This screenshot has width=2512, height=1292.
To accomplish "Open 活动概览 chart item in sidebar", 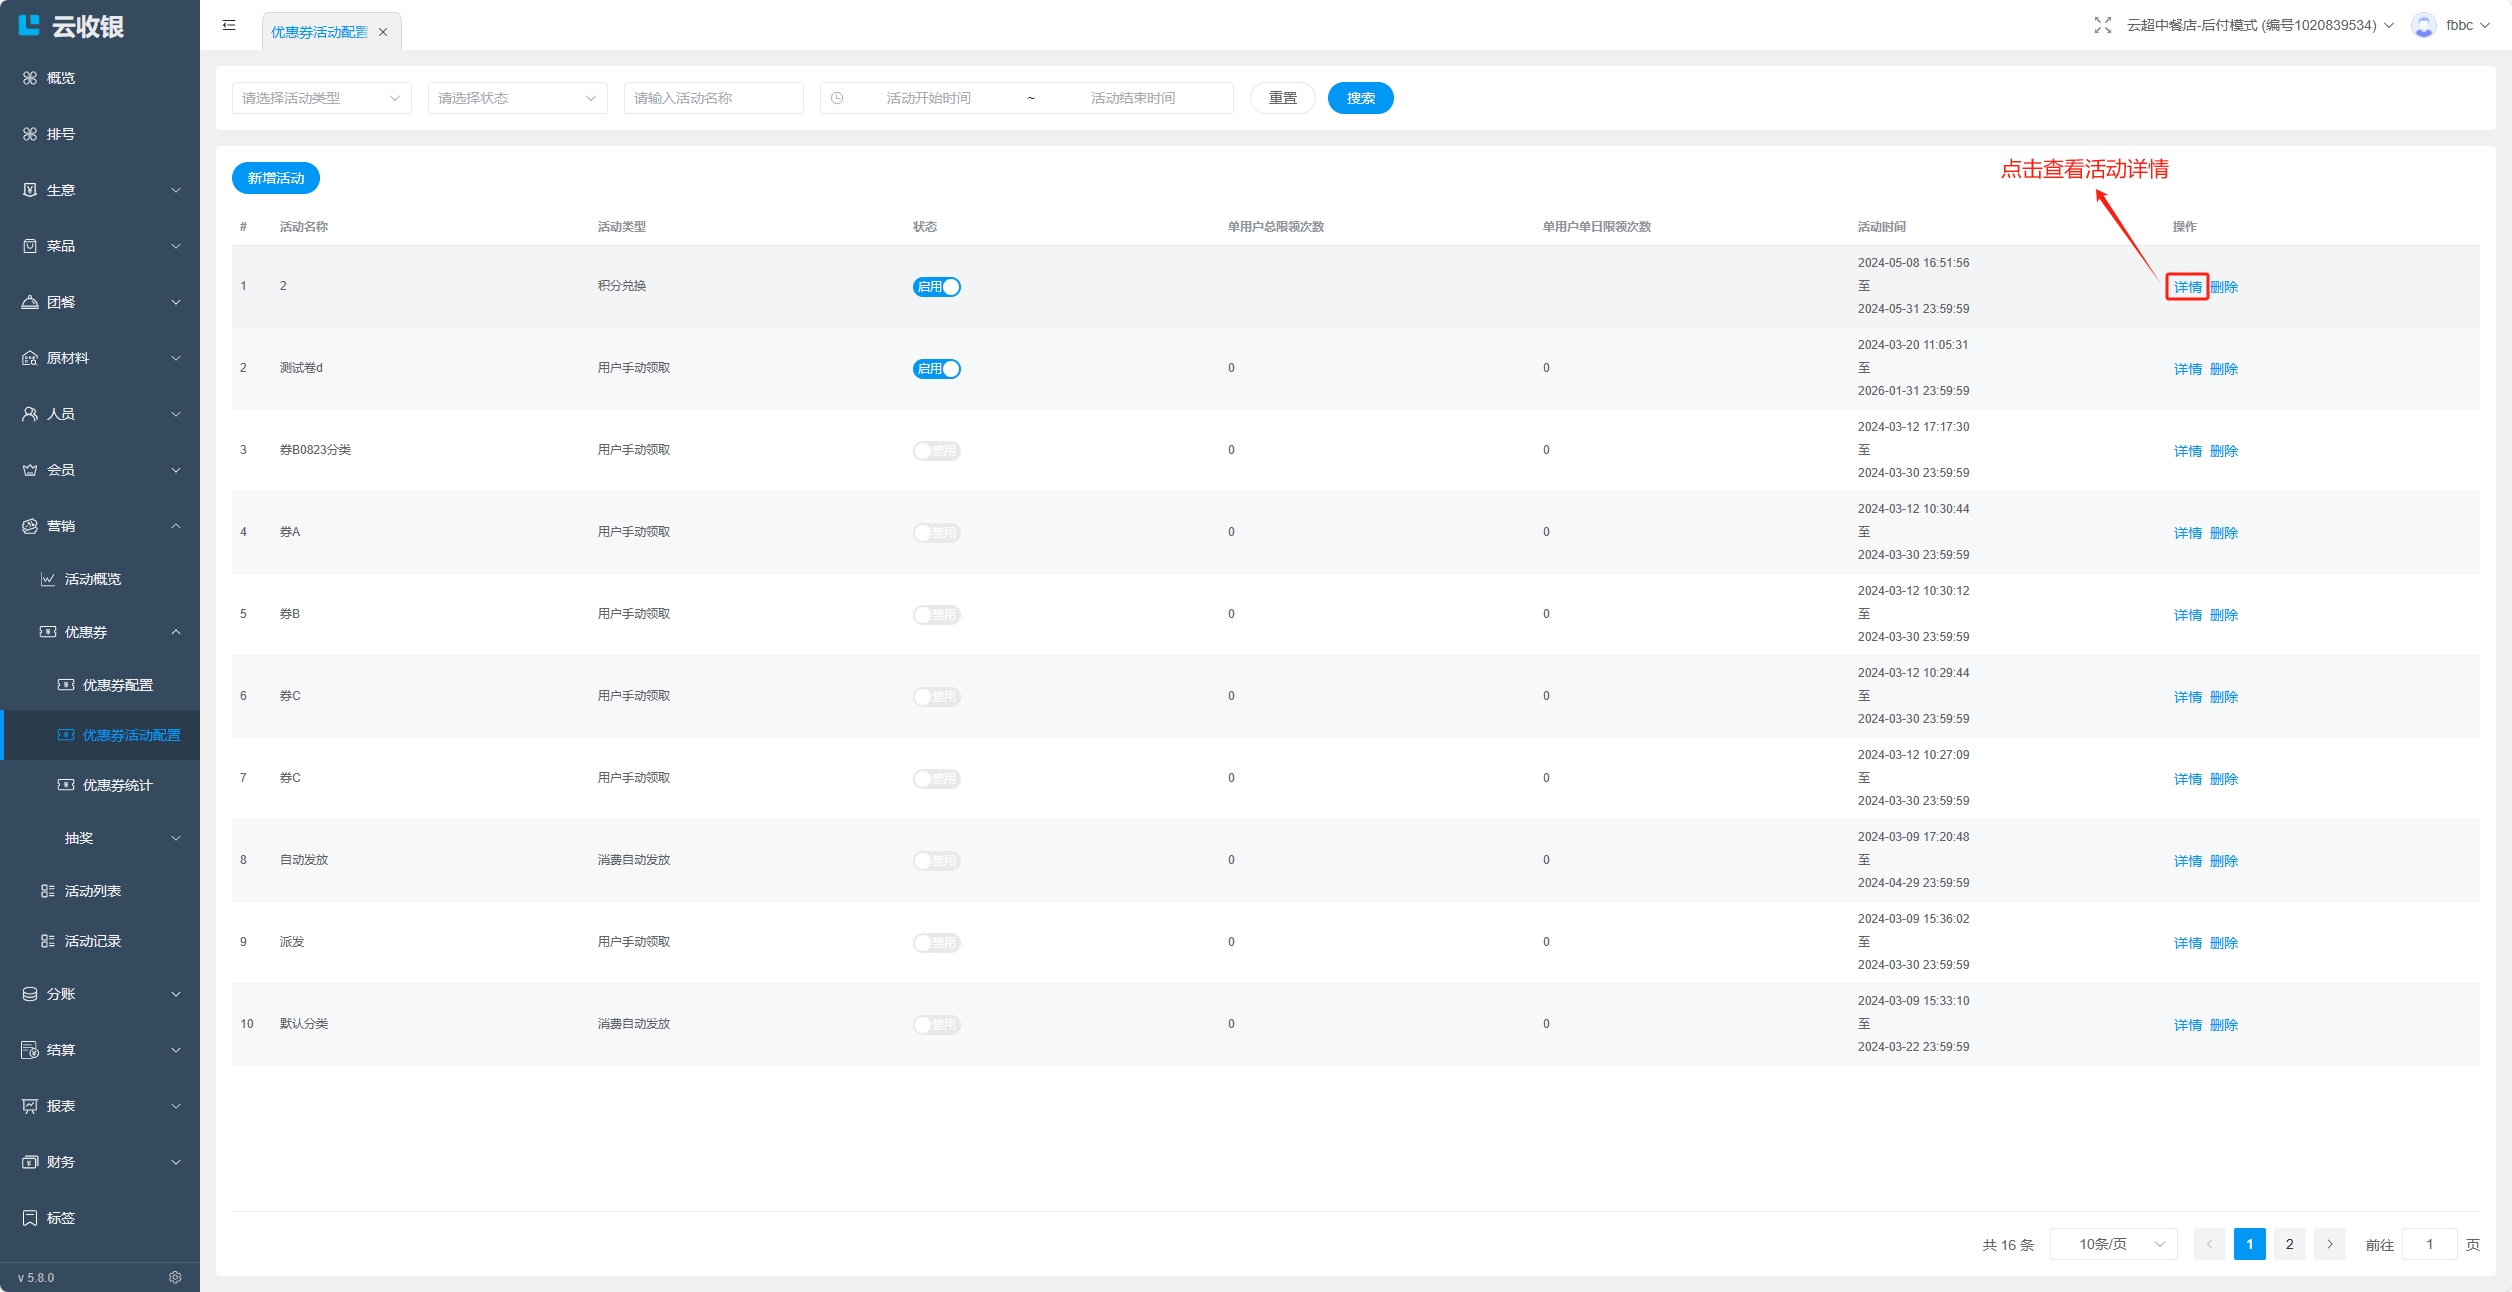I will coord(92,579).
